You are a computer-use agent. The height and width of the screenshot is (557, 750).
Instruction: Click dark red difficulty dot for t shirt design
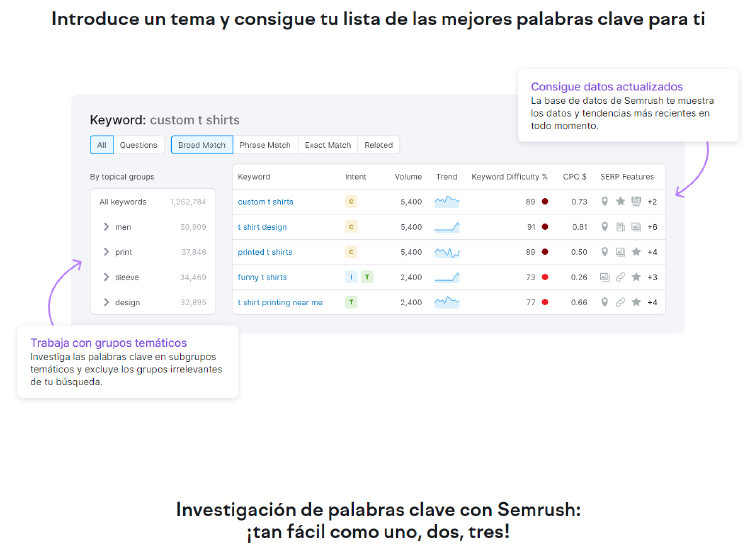545,227
